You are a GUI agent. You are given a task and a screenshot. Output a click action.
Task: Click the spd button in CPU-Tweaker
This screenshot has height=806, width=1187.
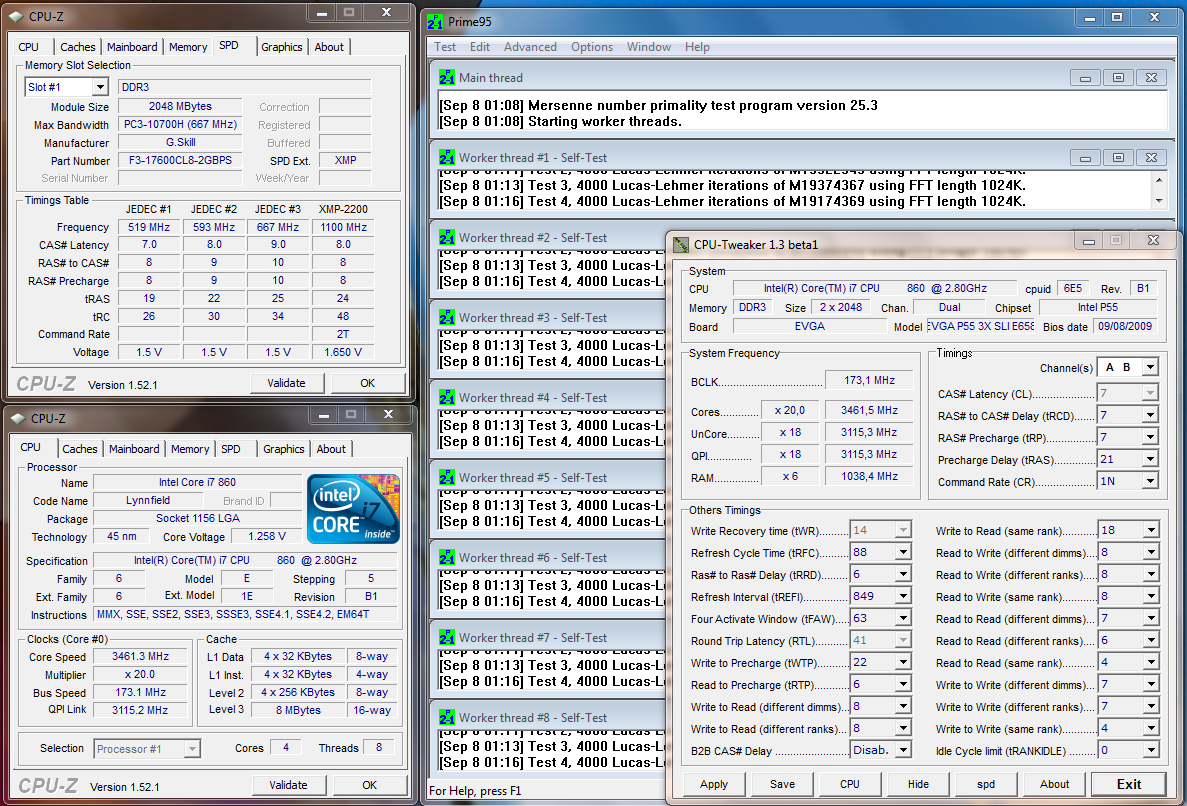click(x=986, y=784)
